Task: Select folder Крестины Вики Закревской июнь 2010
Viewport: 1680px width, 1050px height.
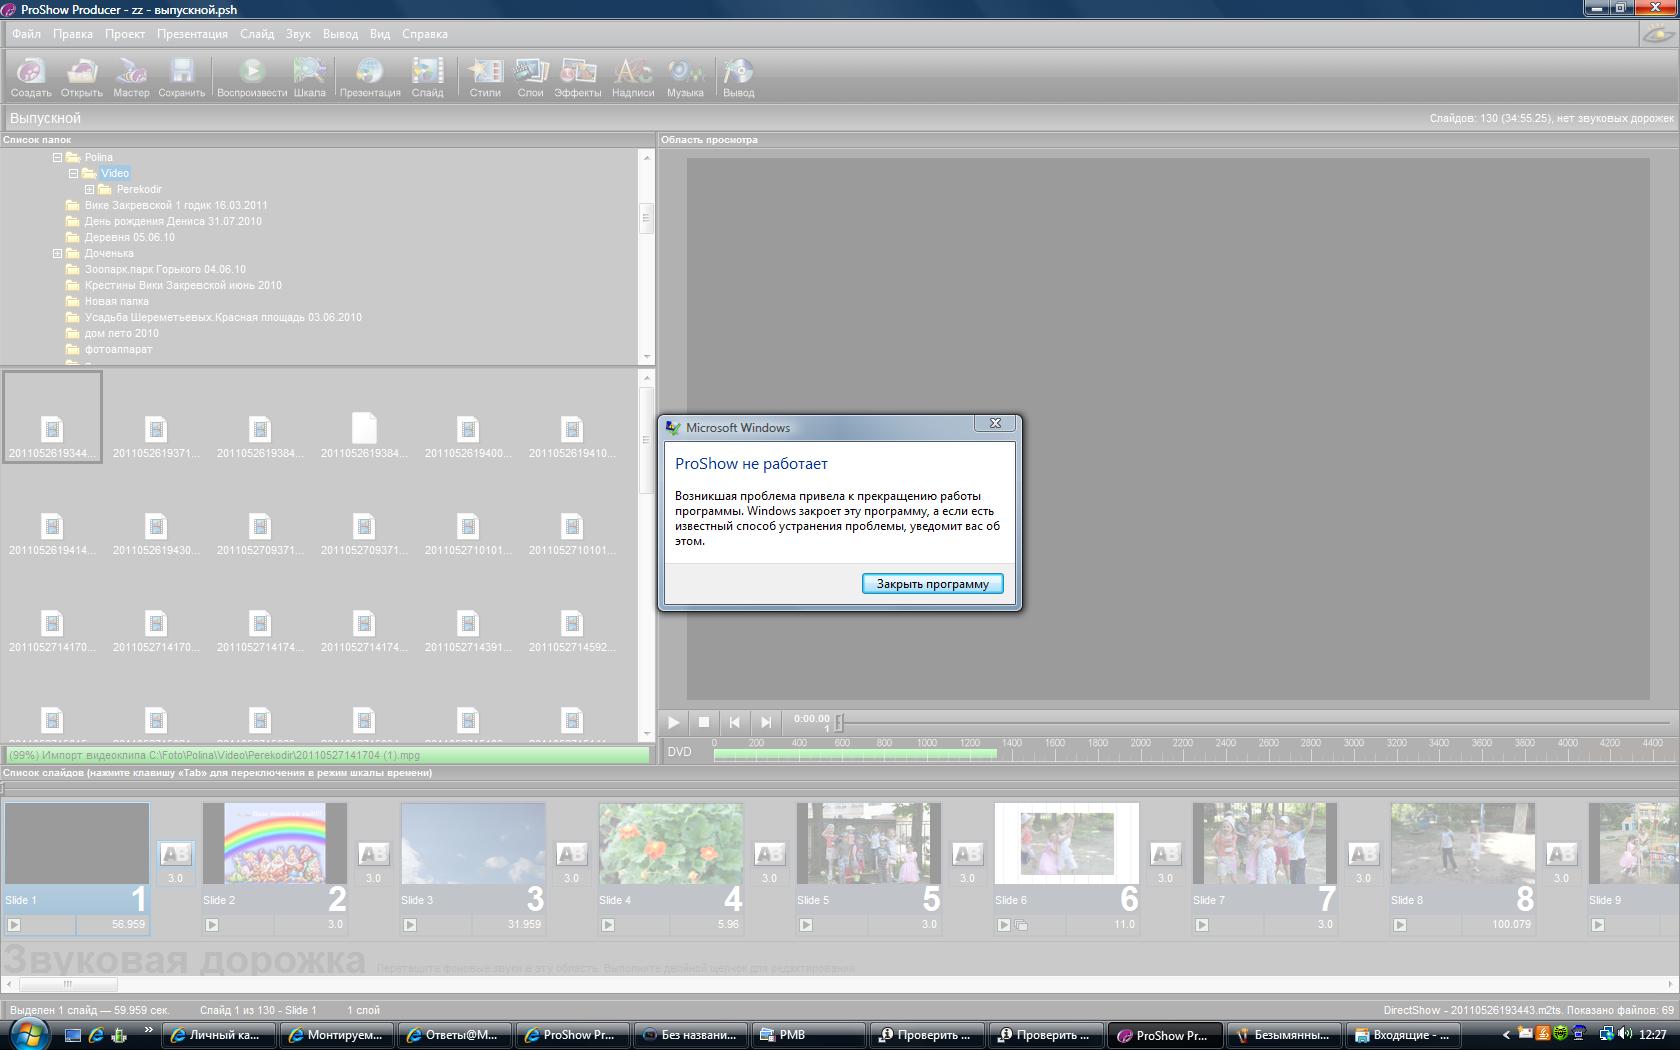Action: tap(183, 286)
